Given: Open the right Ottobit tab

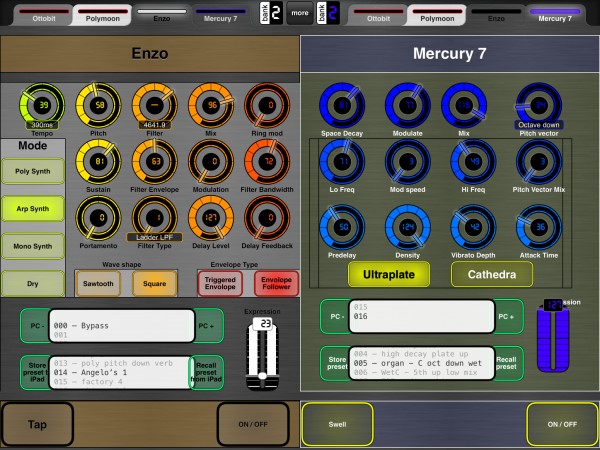Looking at the screenshot, I should [x=378, y=15].
